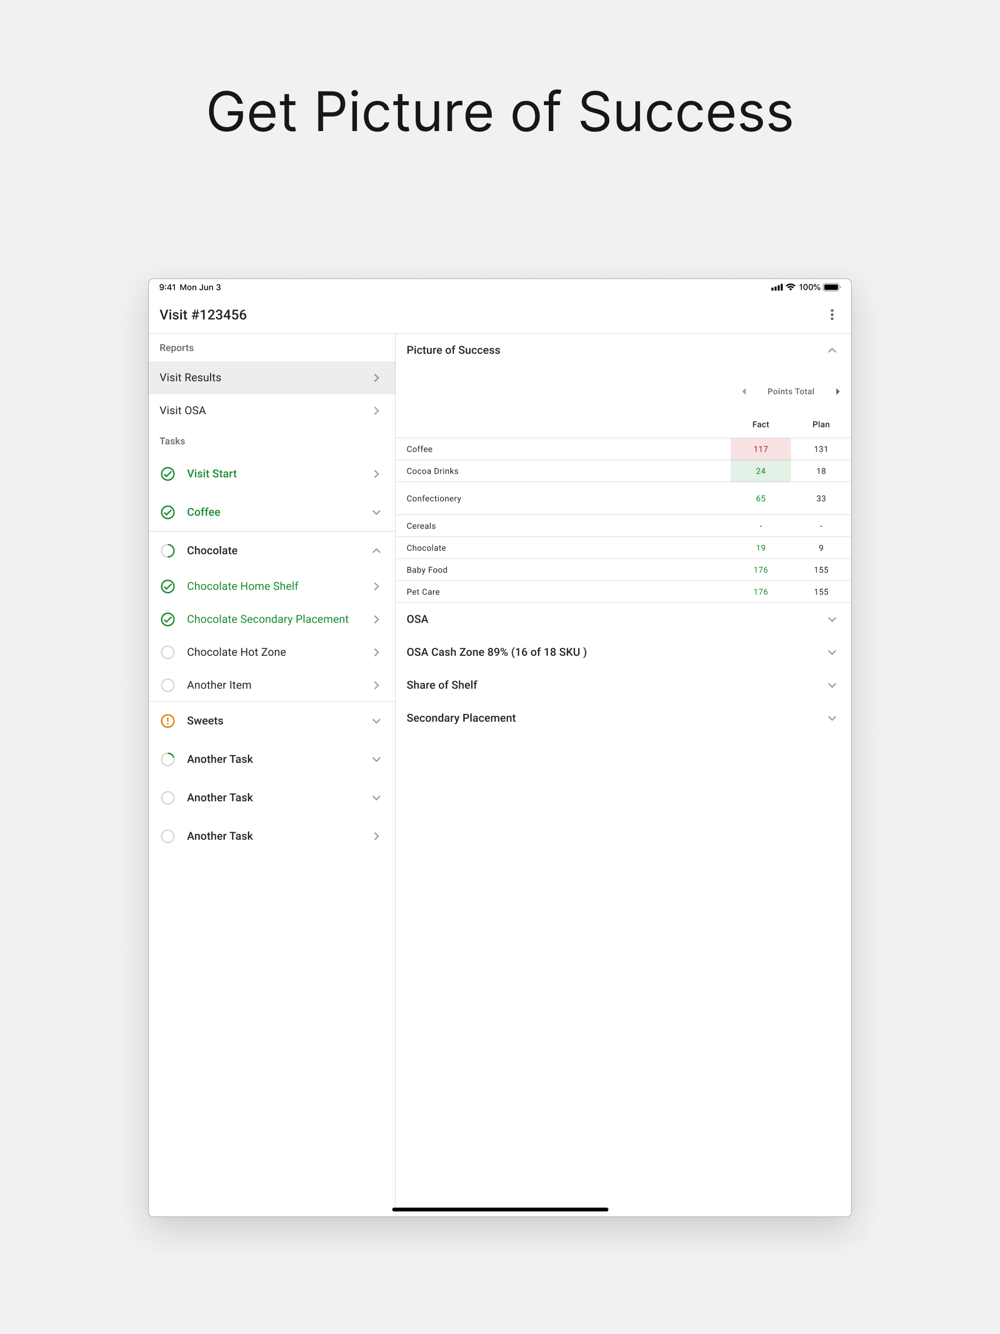Click the Chocolate task label

212,551
